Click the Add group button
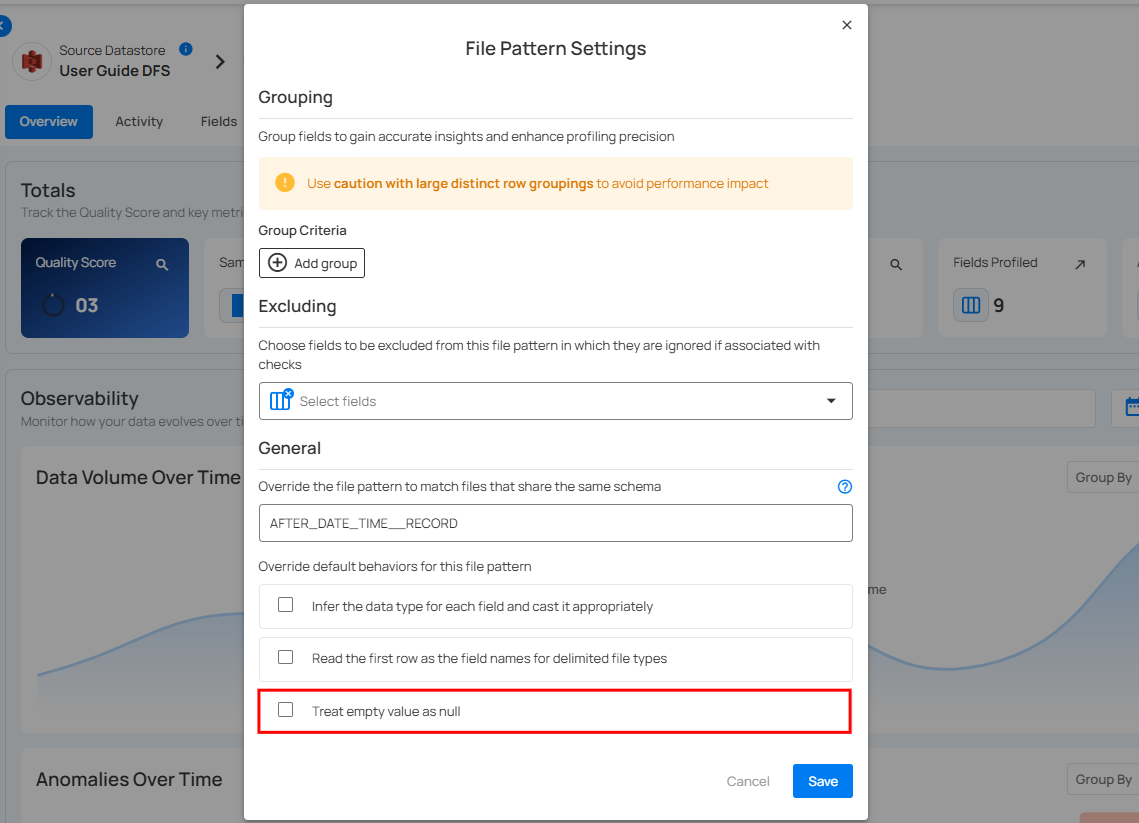Viewport: 1139px width, 823px height. 312,263
